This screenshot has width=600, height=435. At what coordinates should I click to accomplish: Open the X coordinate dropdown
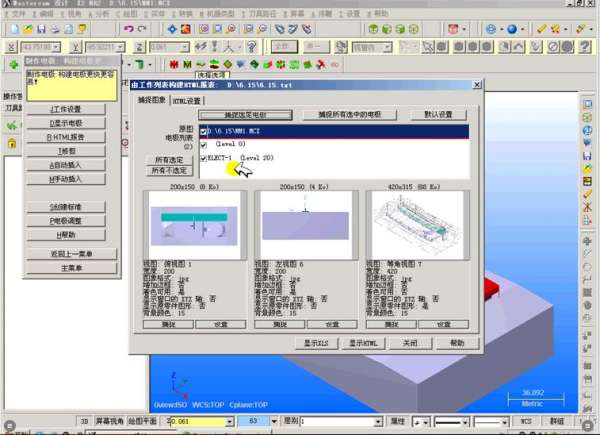(x=57, y=47)
